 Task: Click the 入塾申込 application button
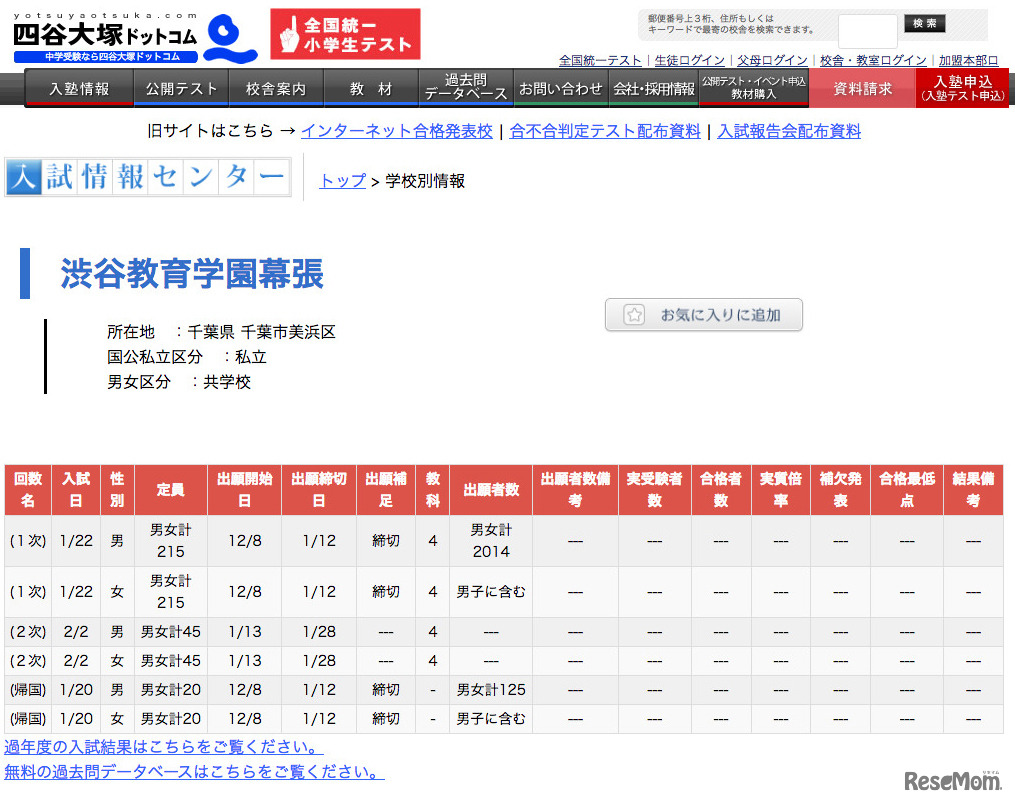point(961,89)
